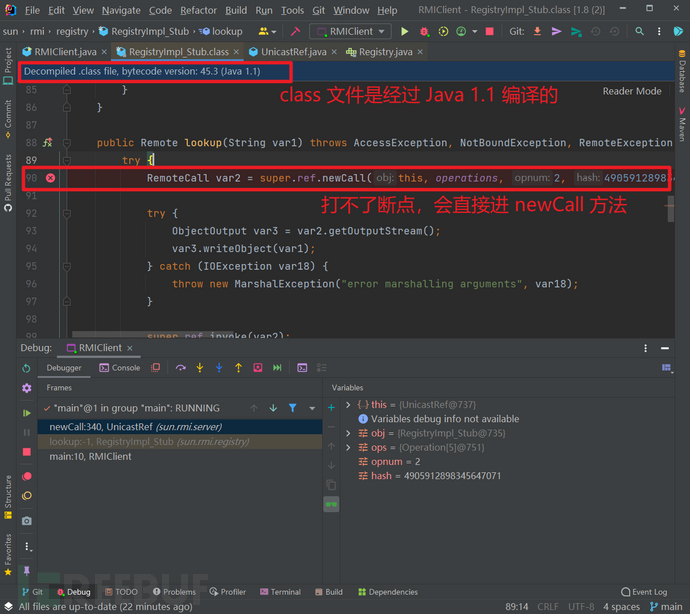The image size is (690, 614).
Task: Open the Refactor menu
Action: [198, 10]
